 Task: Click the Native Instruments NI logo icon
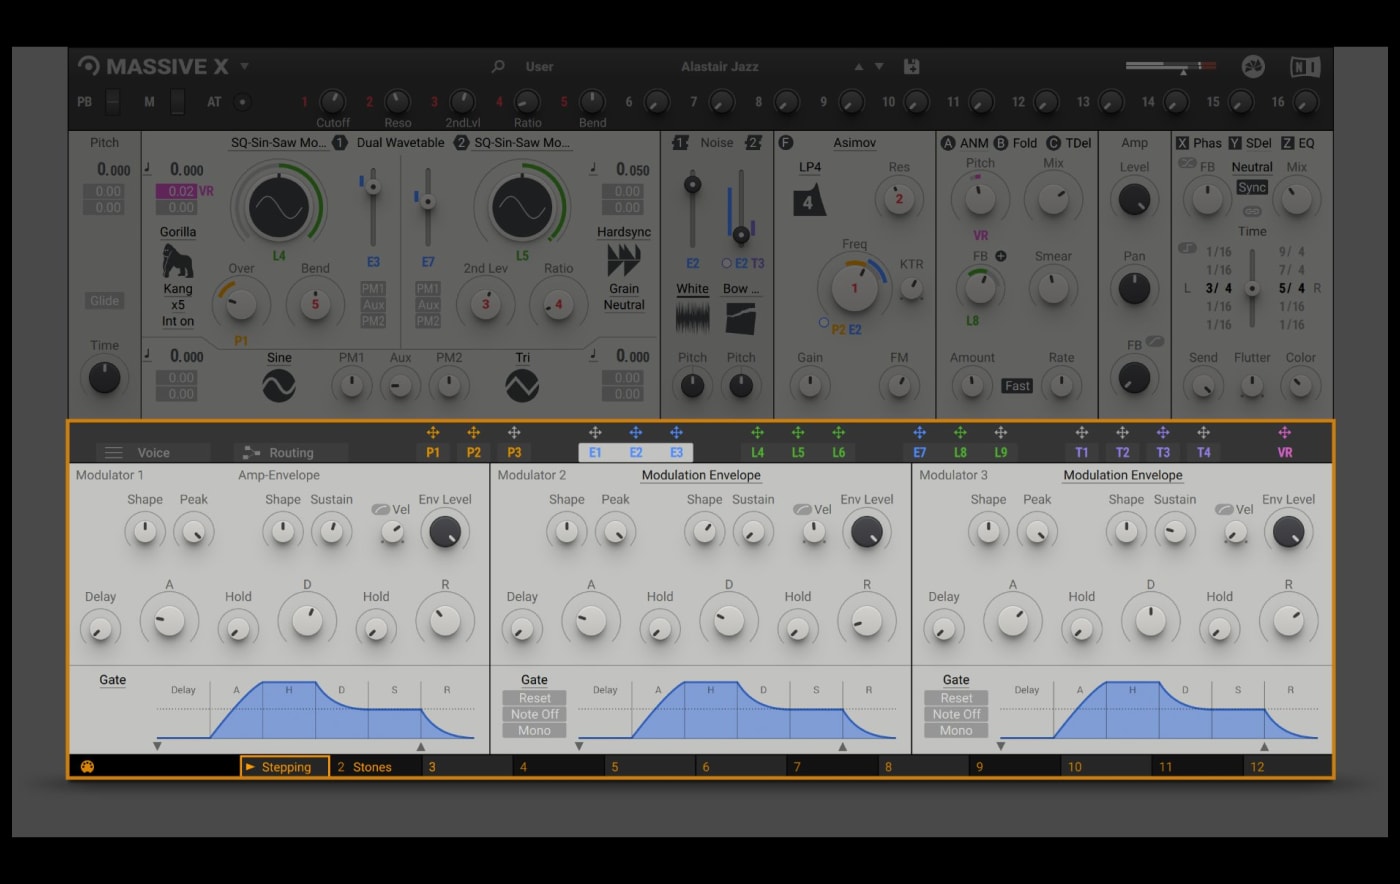point(1305,67)
